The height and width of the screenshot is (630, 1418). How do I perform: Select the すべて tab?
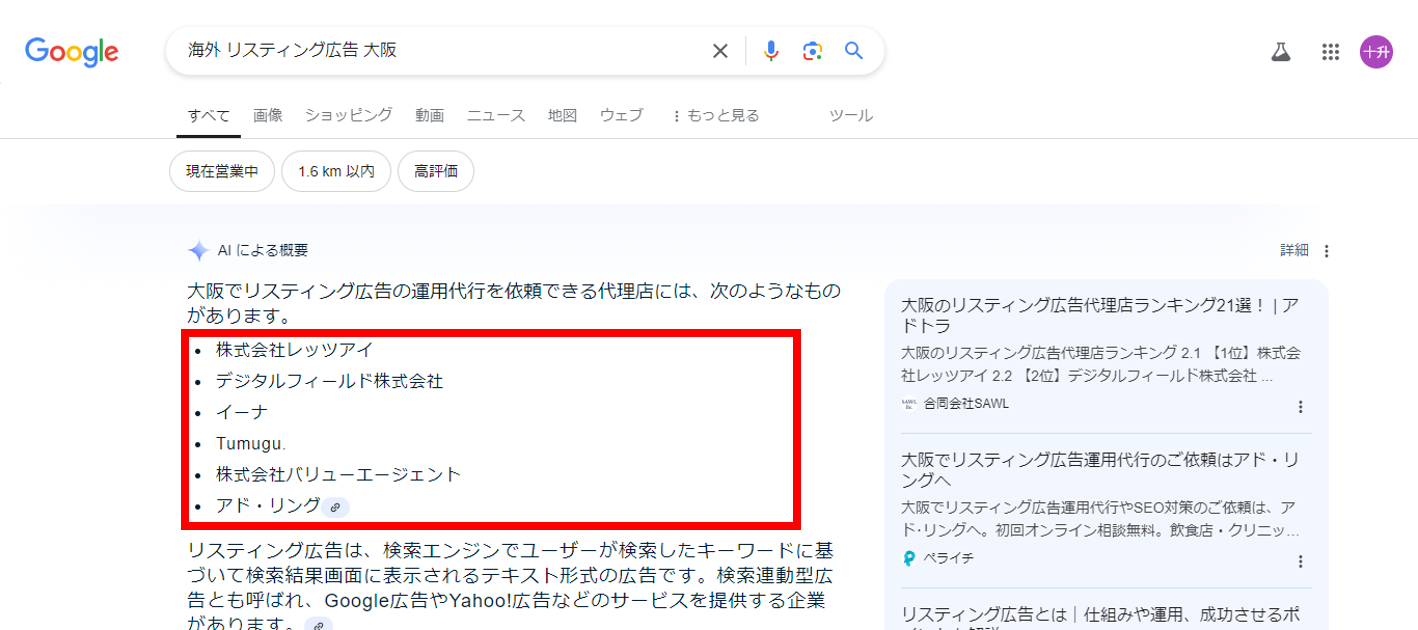point(209,115)
